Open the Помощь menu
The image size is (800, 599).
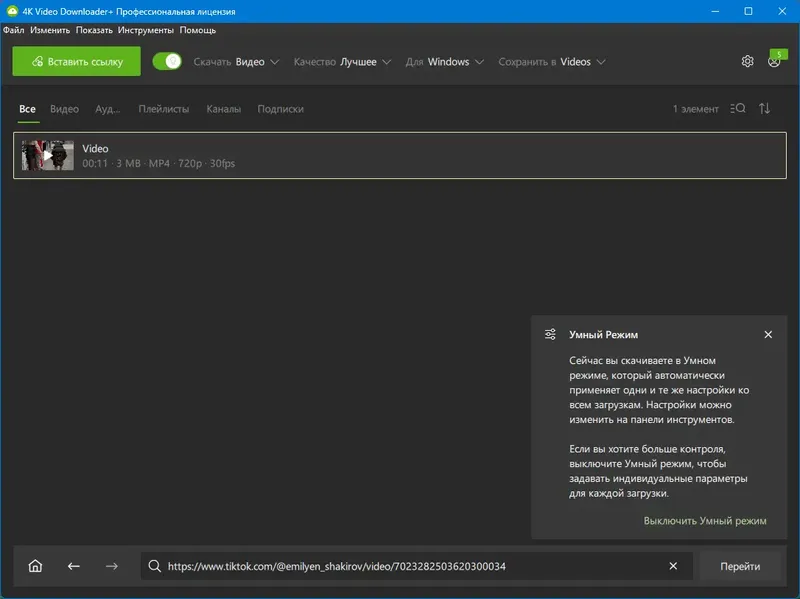197,30
